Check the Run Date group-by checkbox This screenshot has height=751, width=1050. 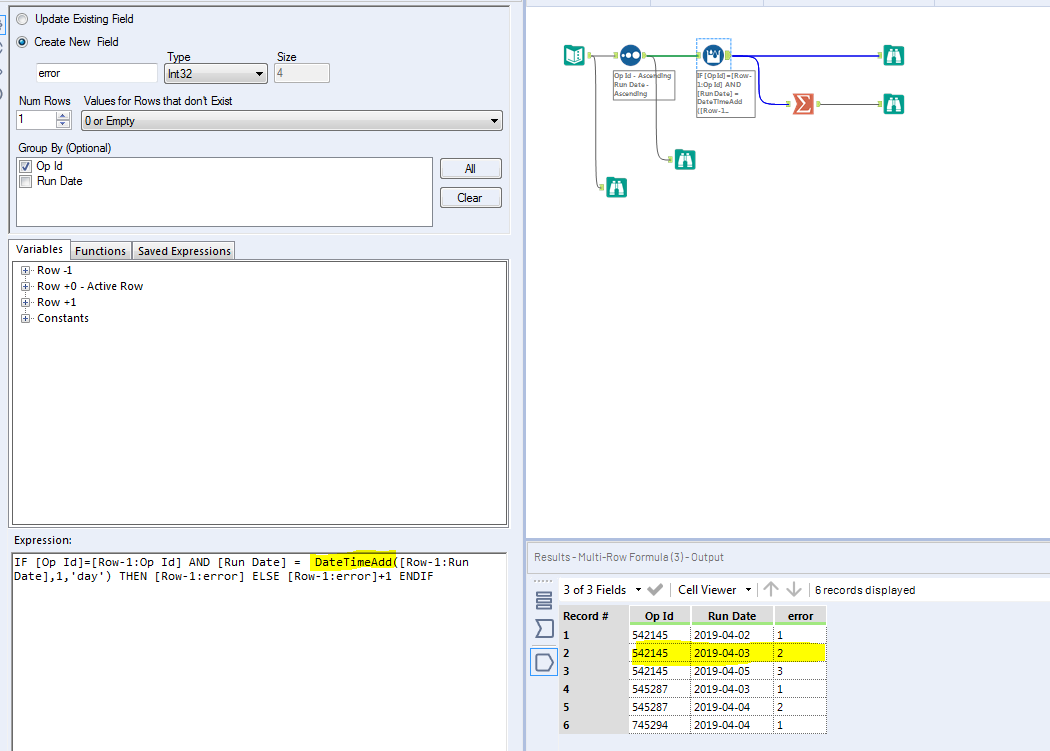(x=24, y=181)
